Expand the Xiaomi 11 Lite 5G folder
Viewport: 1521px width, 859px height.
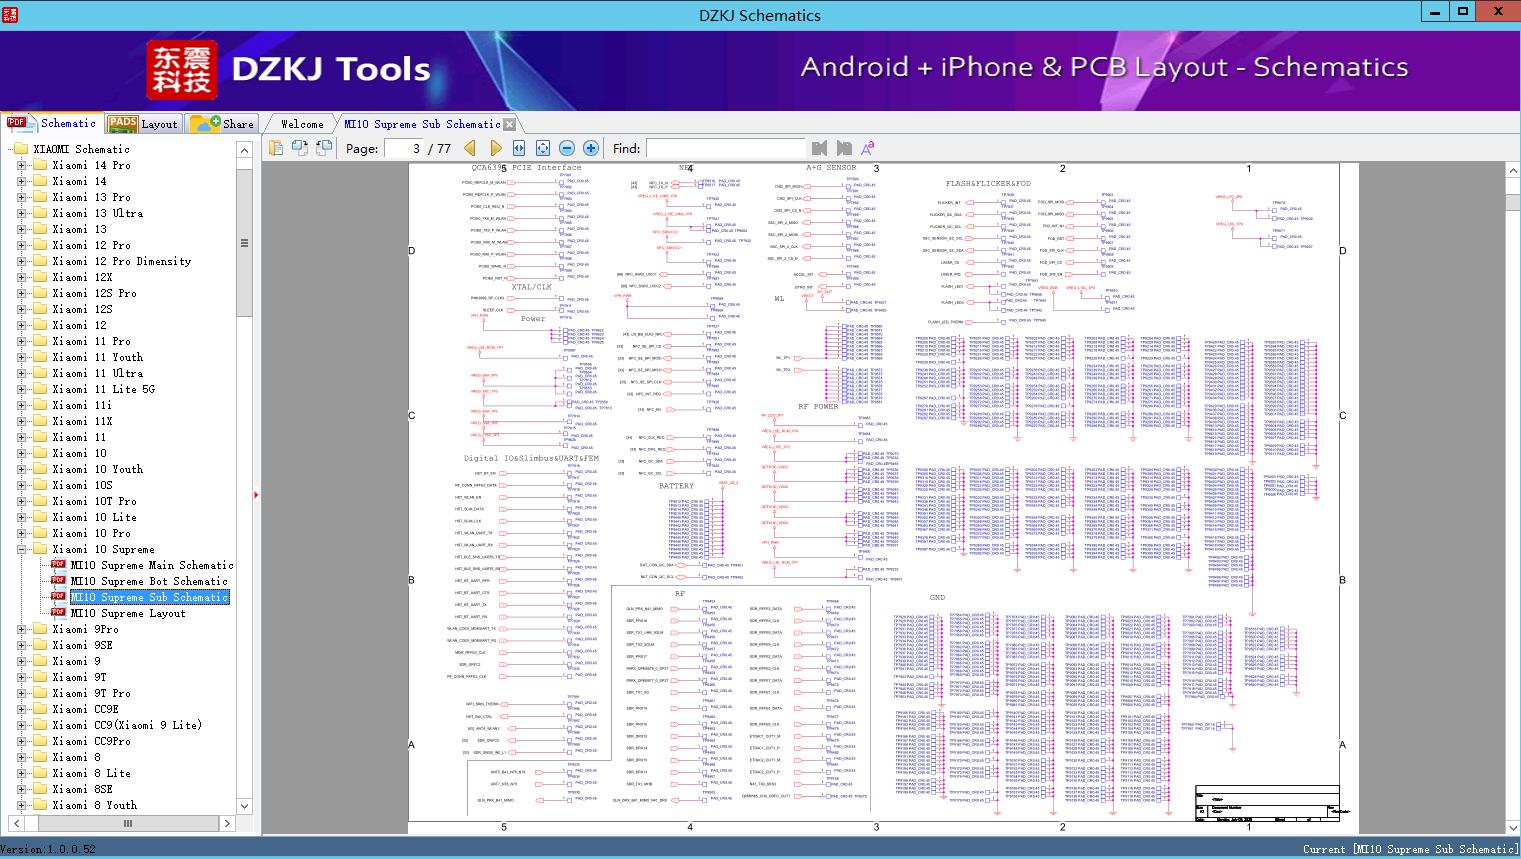[x=22, y=389]
